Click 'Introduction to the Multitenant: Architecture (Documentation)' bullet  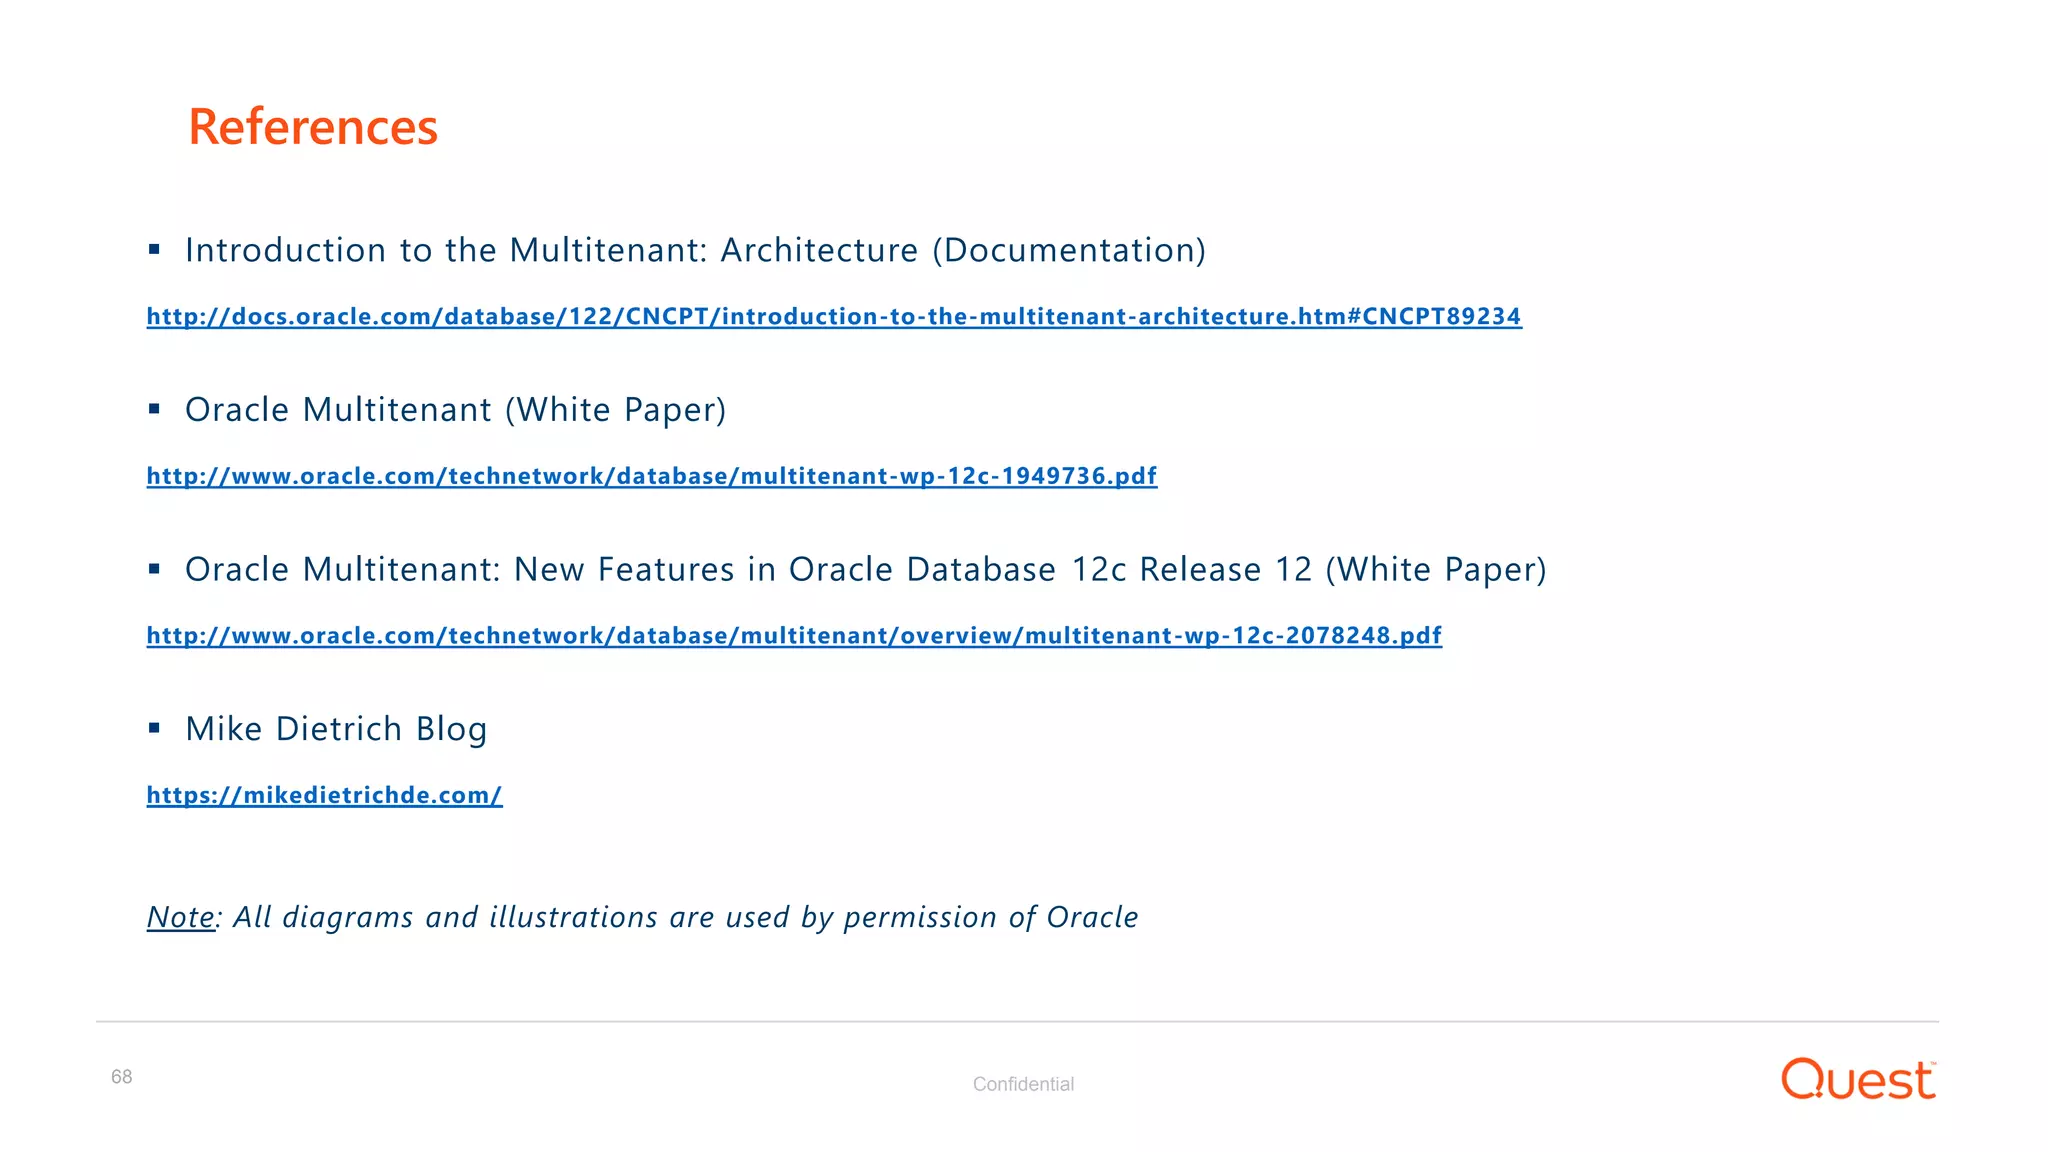(695, 250)
